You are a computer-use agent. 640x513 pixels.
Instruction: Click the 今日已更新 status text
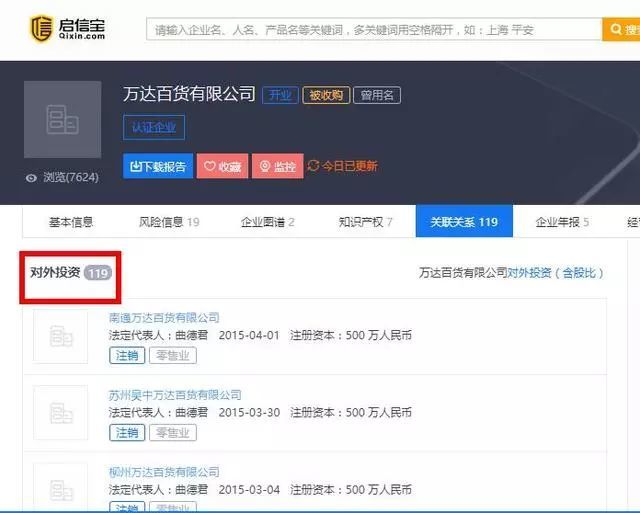(350, 166)
